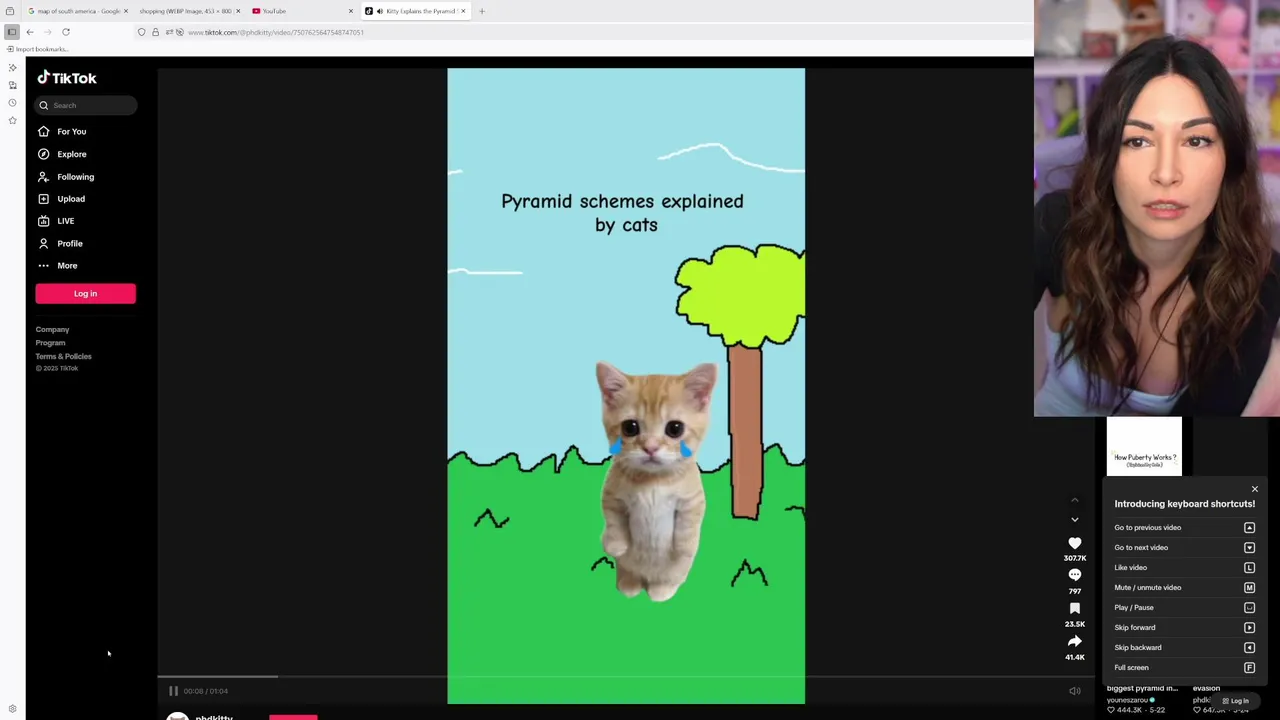
Task: Switch to the map of south america tab
Action: pyautogui.click(x=78, y=11)
